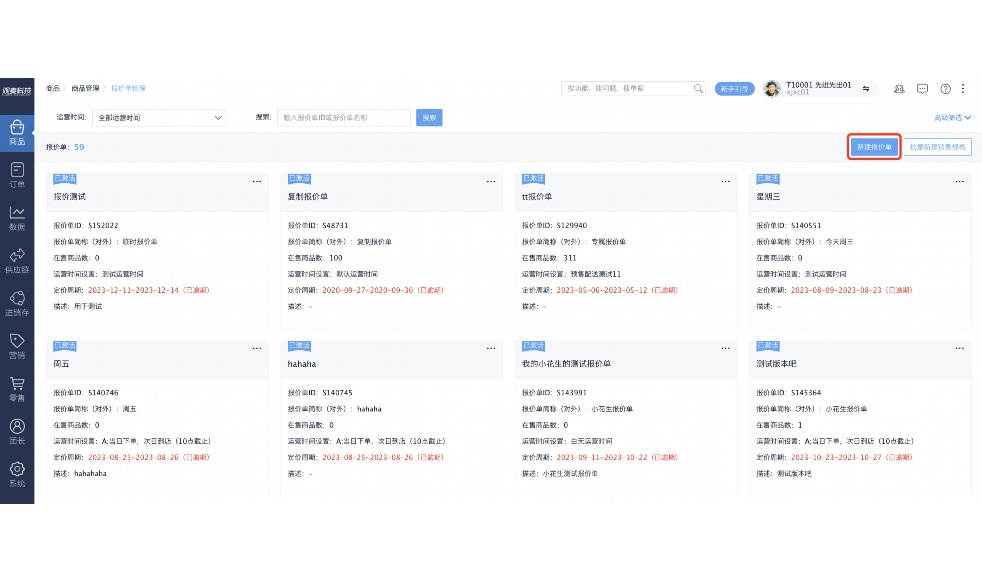982x582 pixels.
Task: Expand the 全部运营时间 dropdown
Action: tap(158, 117)
